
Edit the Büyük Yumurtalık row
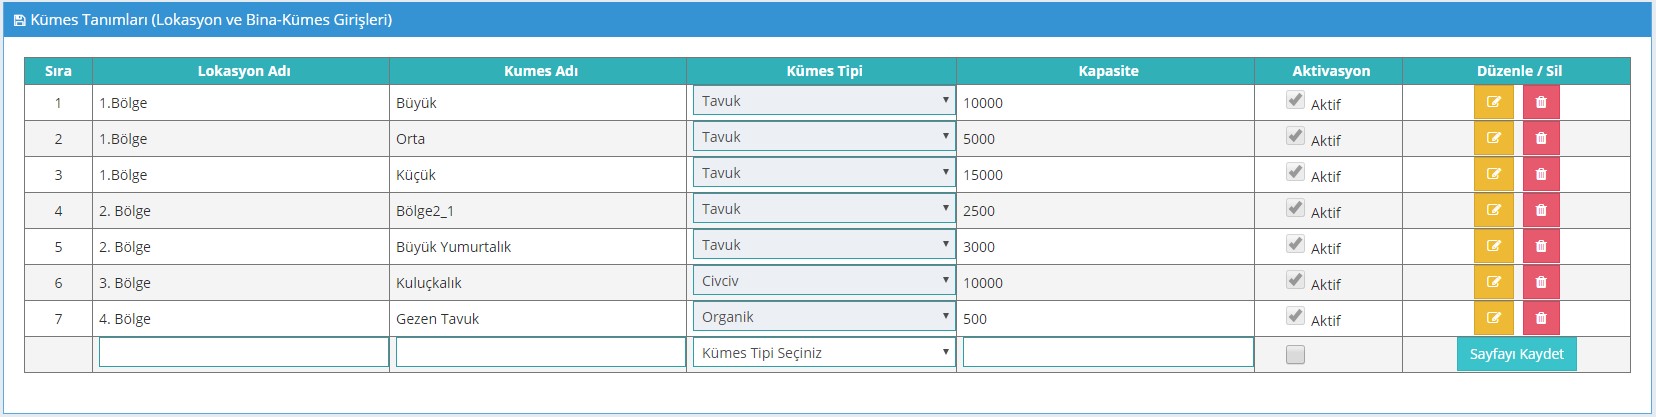(x=1493, y=246)
